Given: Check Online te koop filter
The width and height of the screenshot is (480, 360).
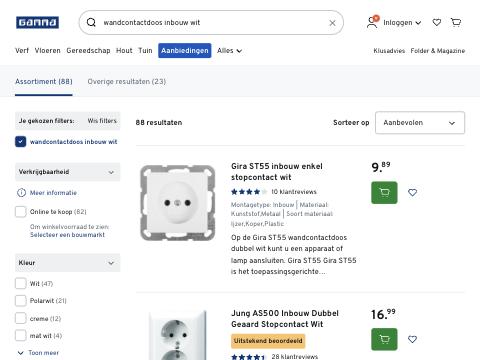Looking at the screenshot, I should [x=20, y=212].
